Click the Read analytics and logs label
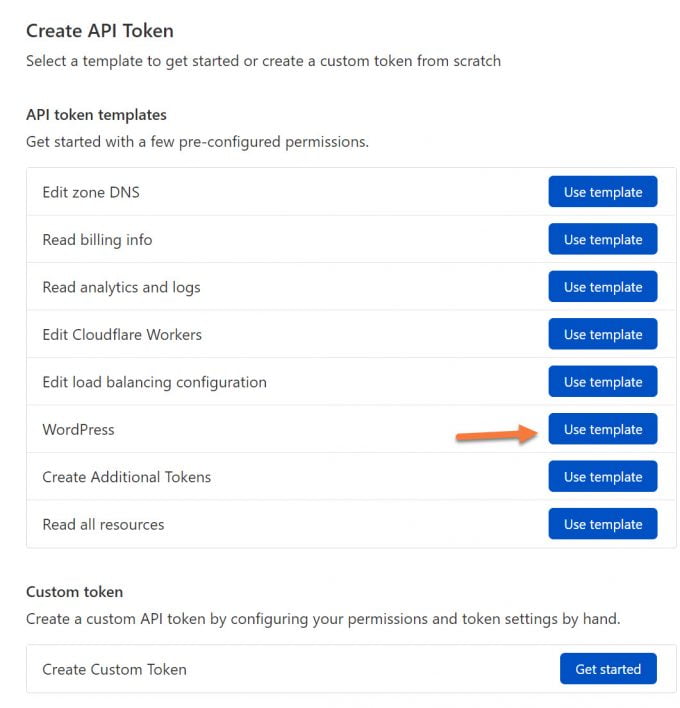The height and width of the screenshot is (708, 680). point(121,287)
